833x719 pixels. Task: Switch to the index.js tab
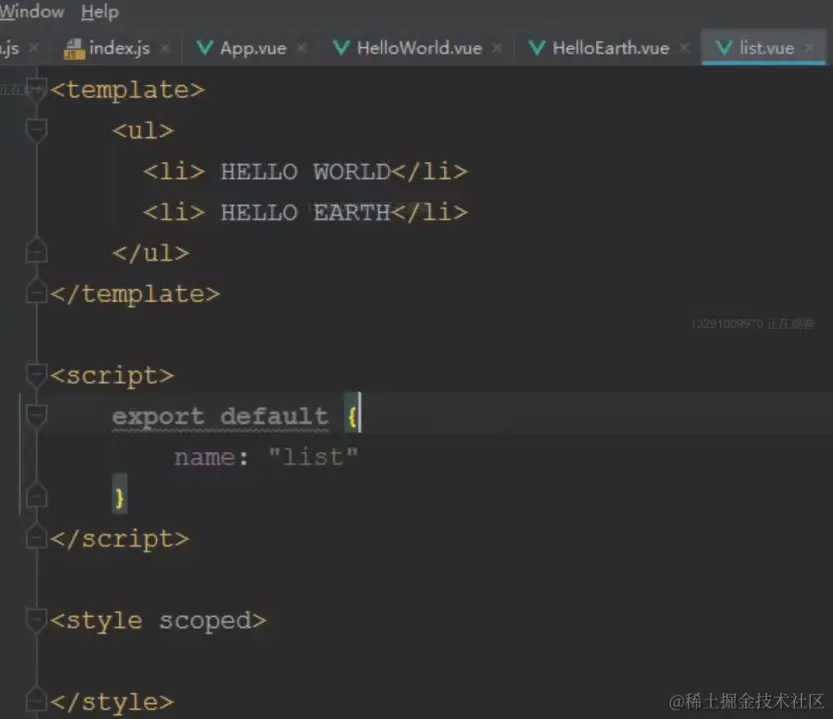click(120, 48)
